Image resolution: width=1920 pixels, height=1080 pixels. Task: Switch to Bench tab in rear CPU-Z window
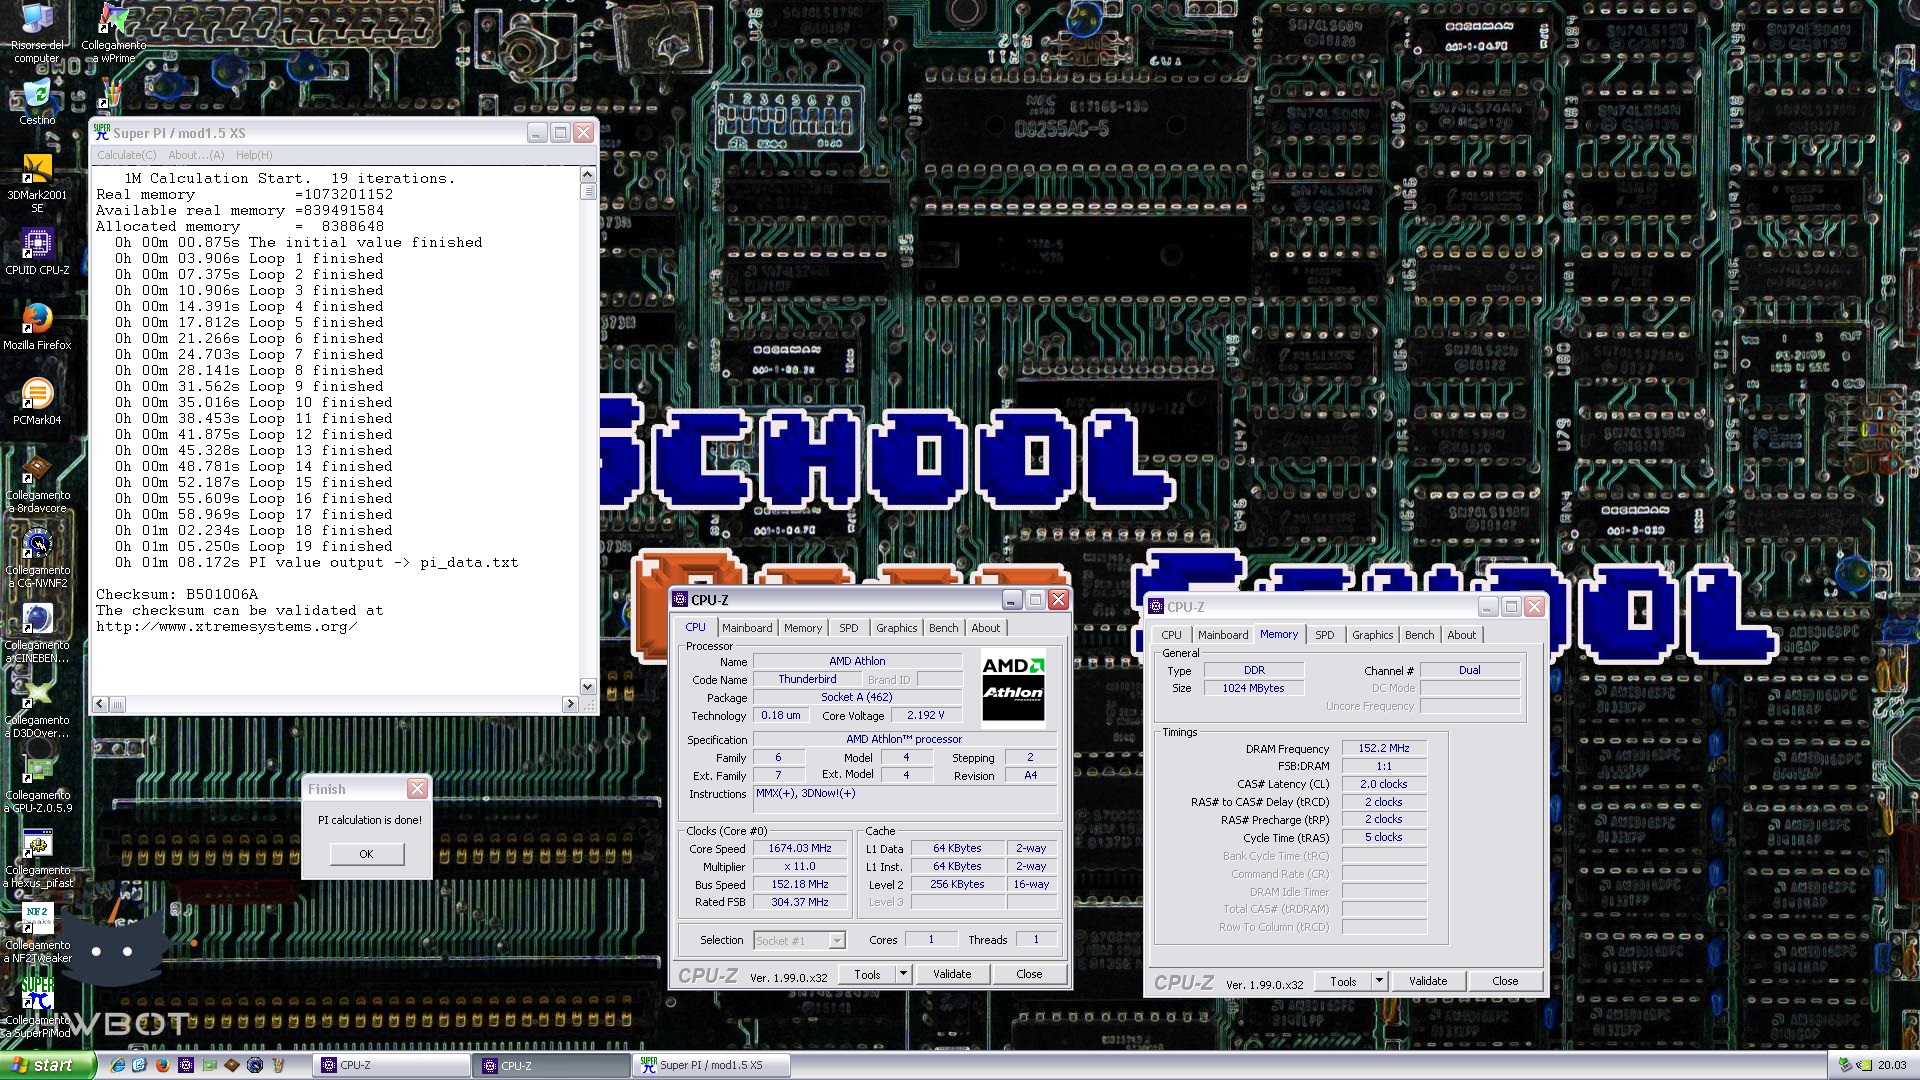pyautogui.click(x=1419, y=635)
